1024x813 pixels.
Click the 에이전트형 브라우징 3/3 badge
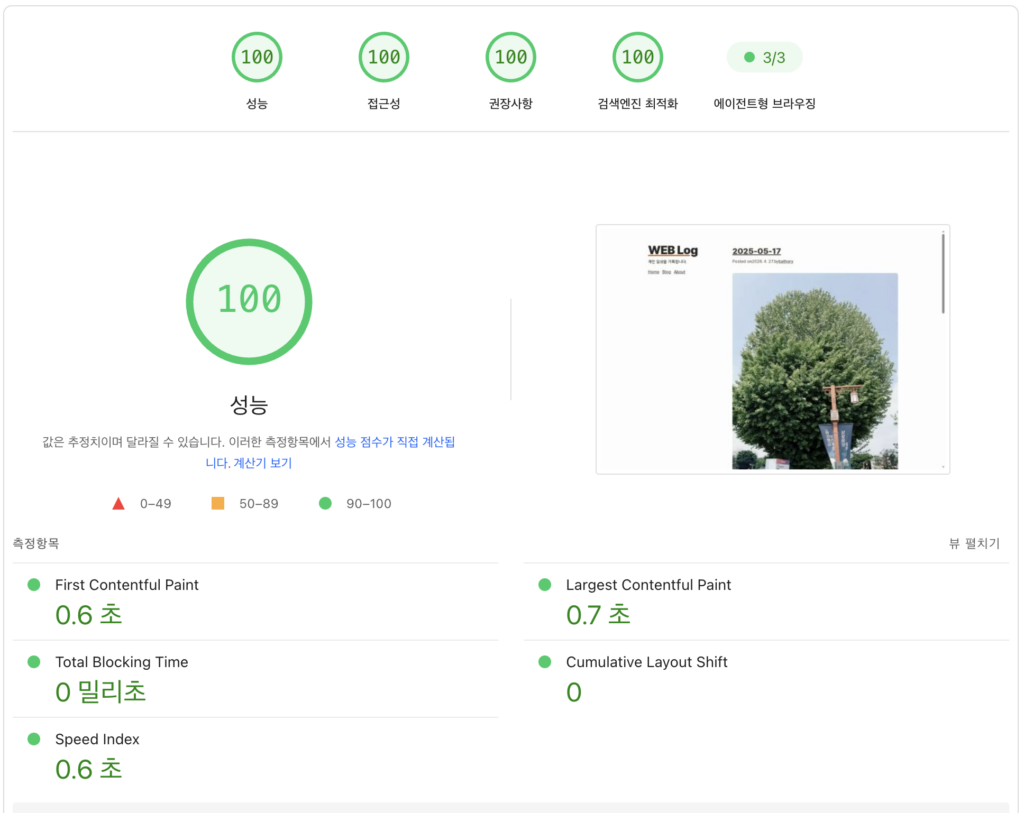(x=764, y=57)
